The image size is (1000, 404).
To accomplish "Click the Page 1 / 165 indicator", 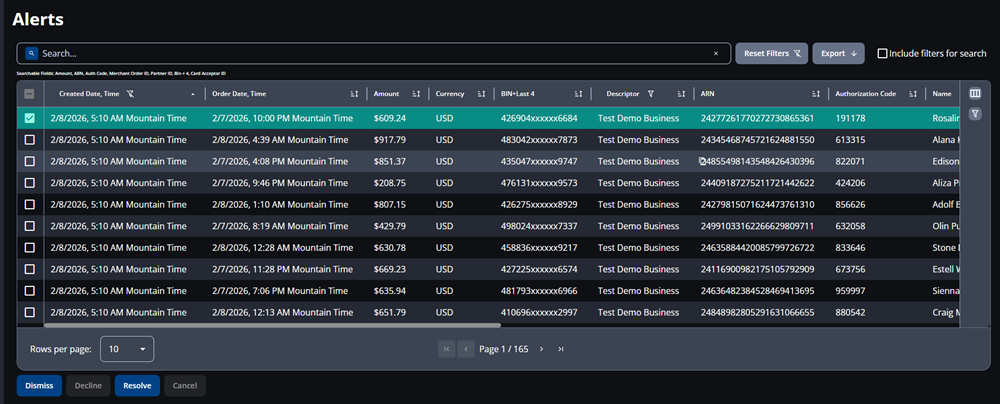I will (504, 349).
